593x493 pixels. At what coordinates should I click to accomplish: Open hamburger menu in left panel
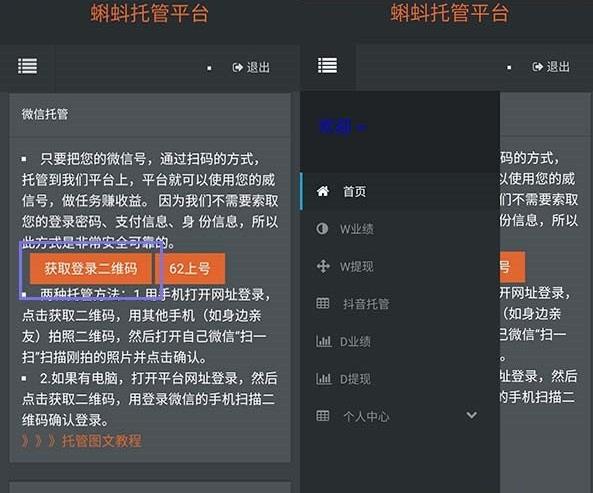coord(28,66)
